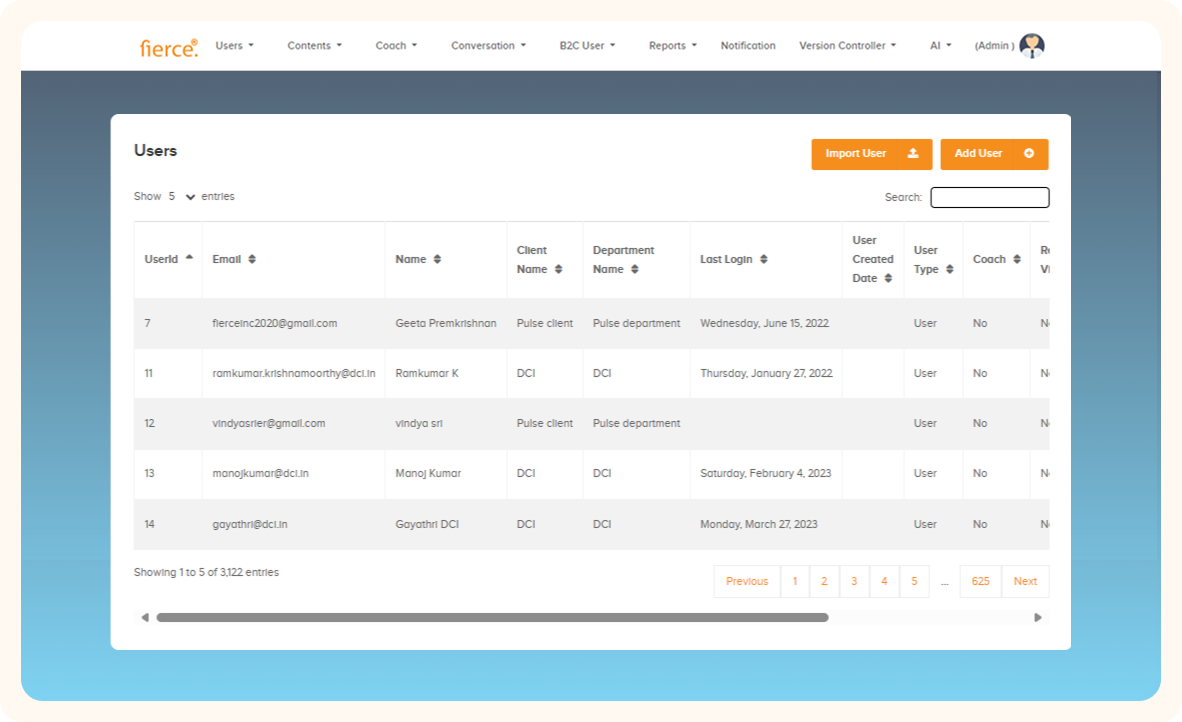
Task: Click the Next pagination button
Action: point(1025,581)
